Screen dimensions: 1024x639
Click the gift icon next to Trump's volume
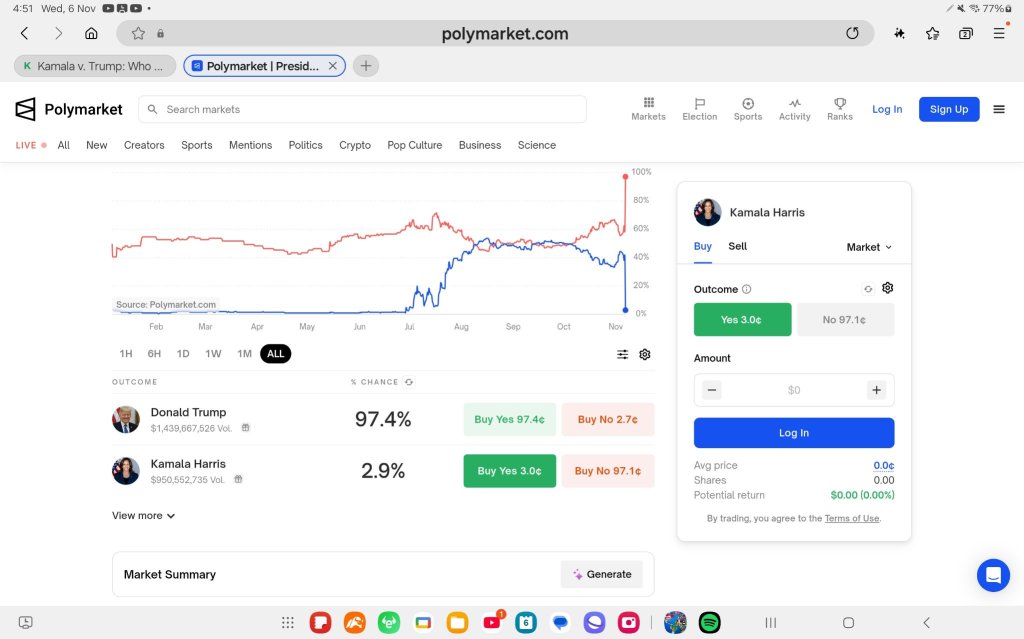click(x=246, y=428)
